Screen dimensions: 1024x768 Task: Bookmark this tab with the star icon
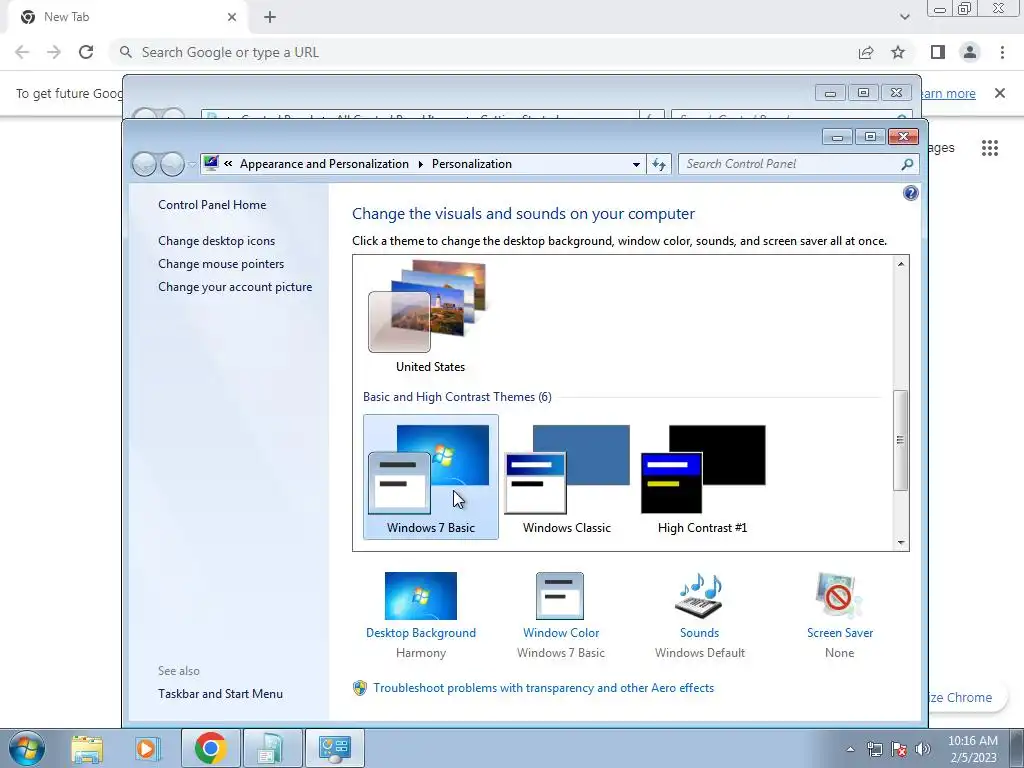point(898,52)
